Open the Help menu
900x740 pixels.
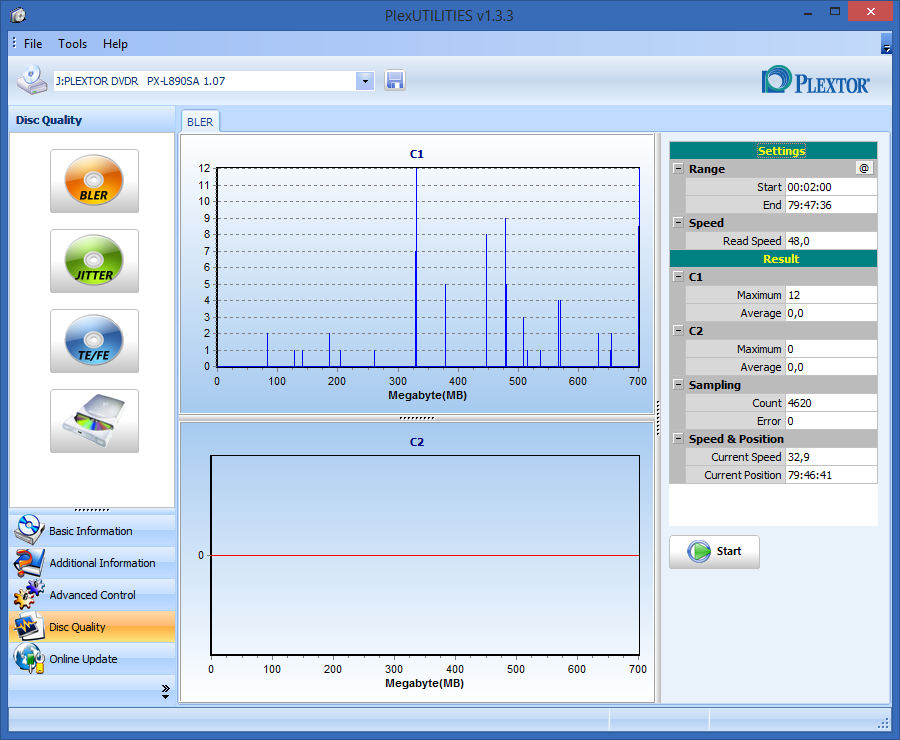pyautogui.click(x=115, y=44)
